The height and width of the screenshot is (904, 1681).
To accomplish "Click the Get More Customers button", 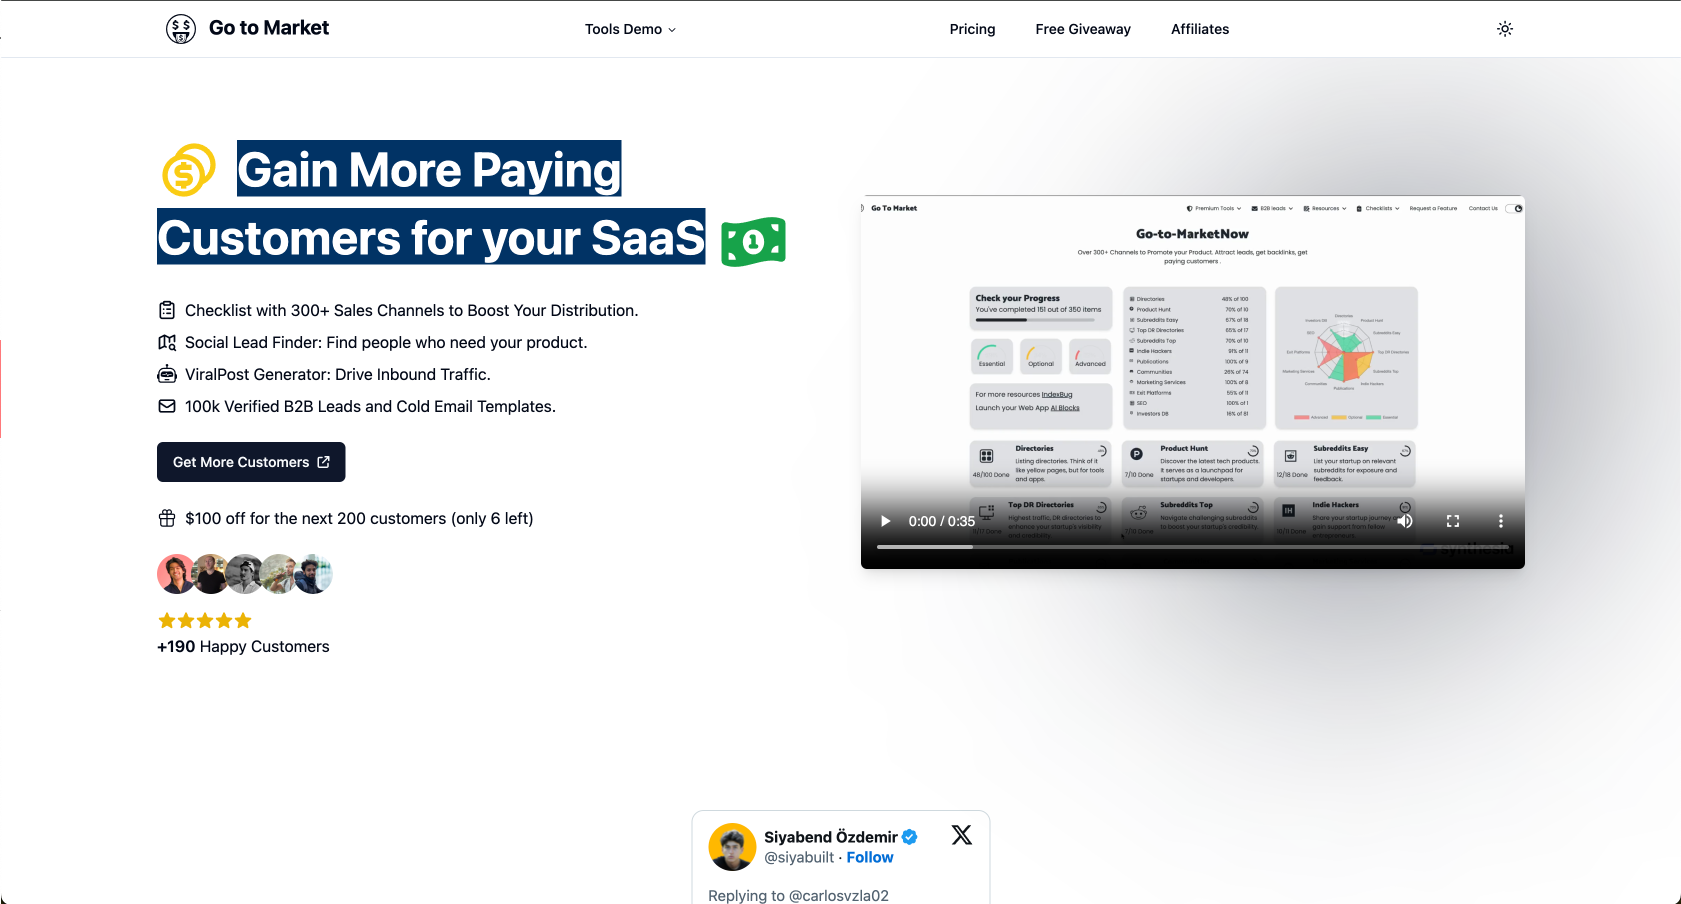I will point(251,462).
